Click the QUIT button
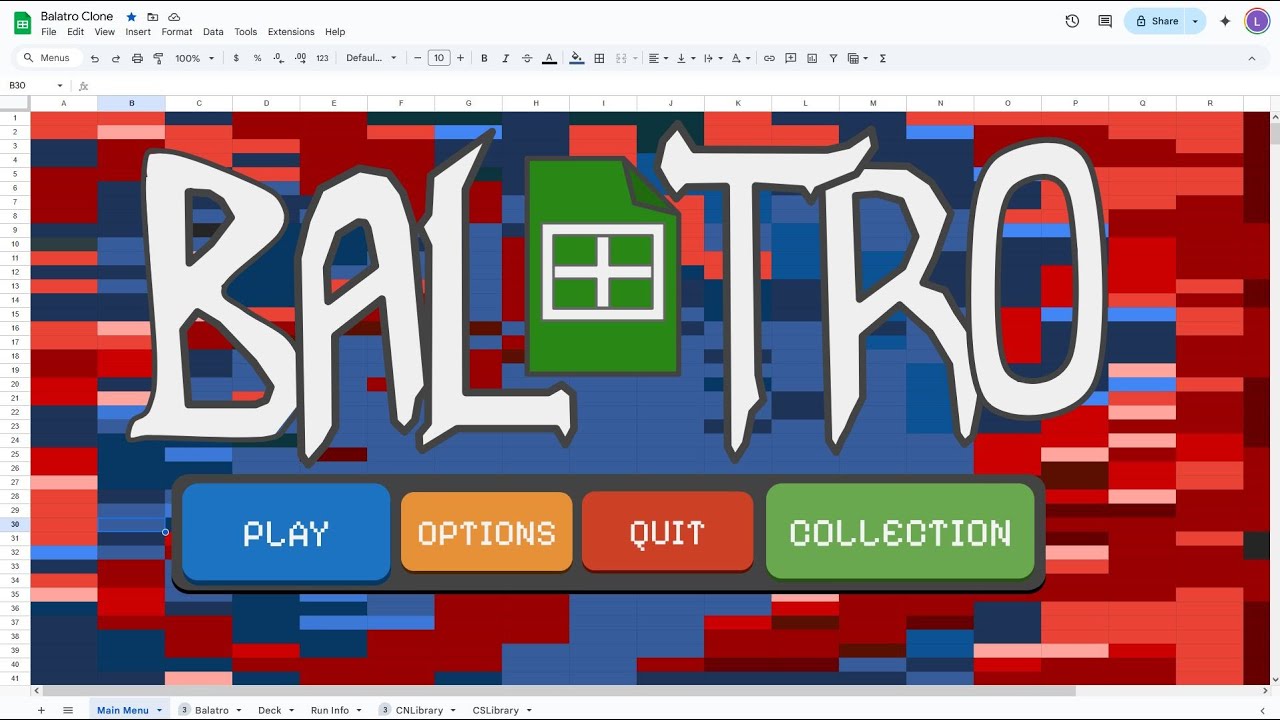Viewport: 1280px width, 720px height. 668,532
